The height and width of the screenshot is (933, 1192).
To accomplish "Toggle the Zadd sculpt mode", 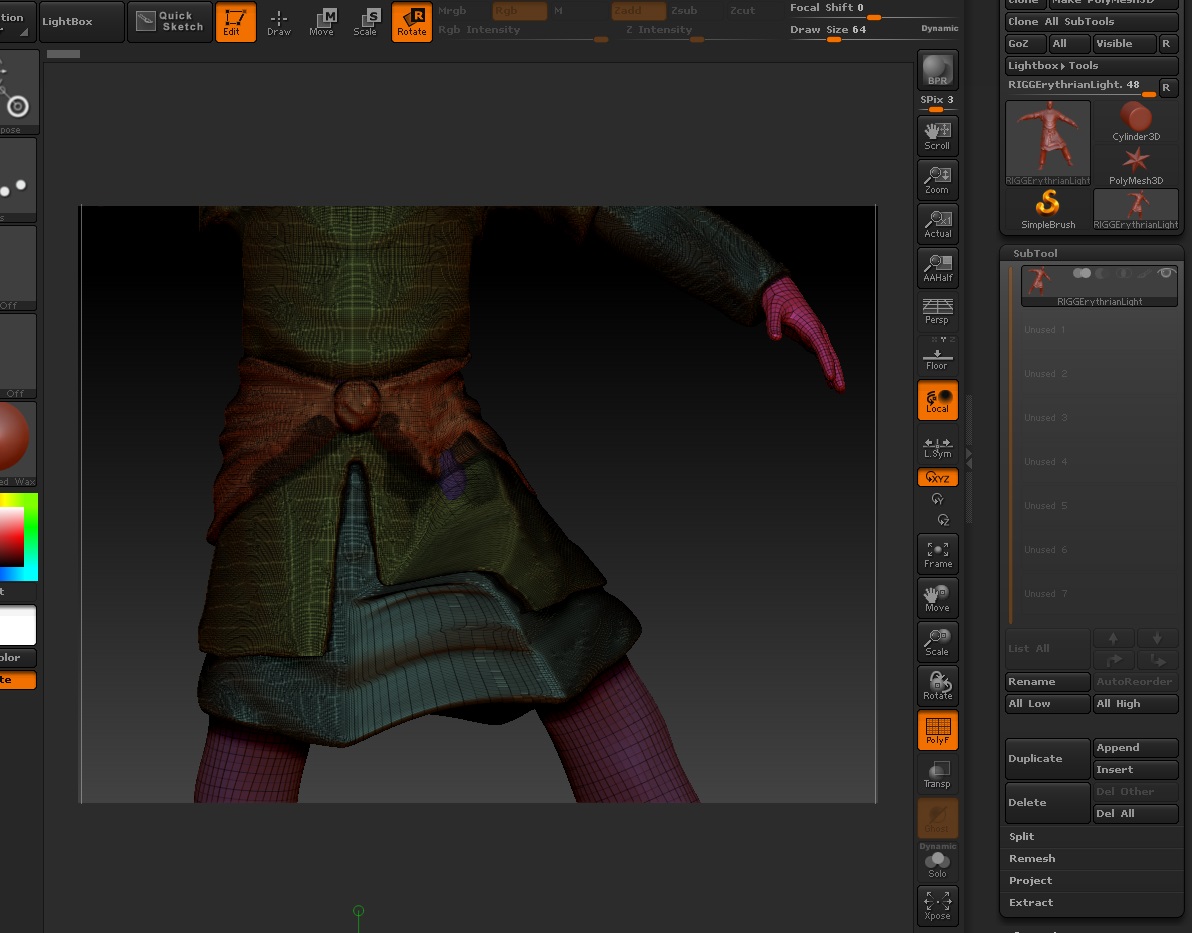I will tap(639, 11).
